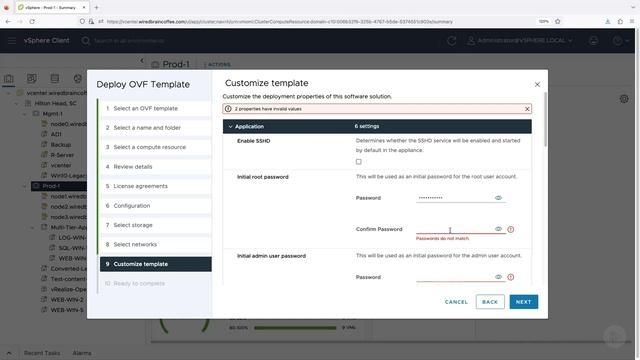Select the R-Server VM in inventory
This screenshot has height=360, width=640.
pos(62,155)
